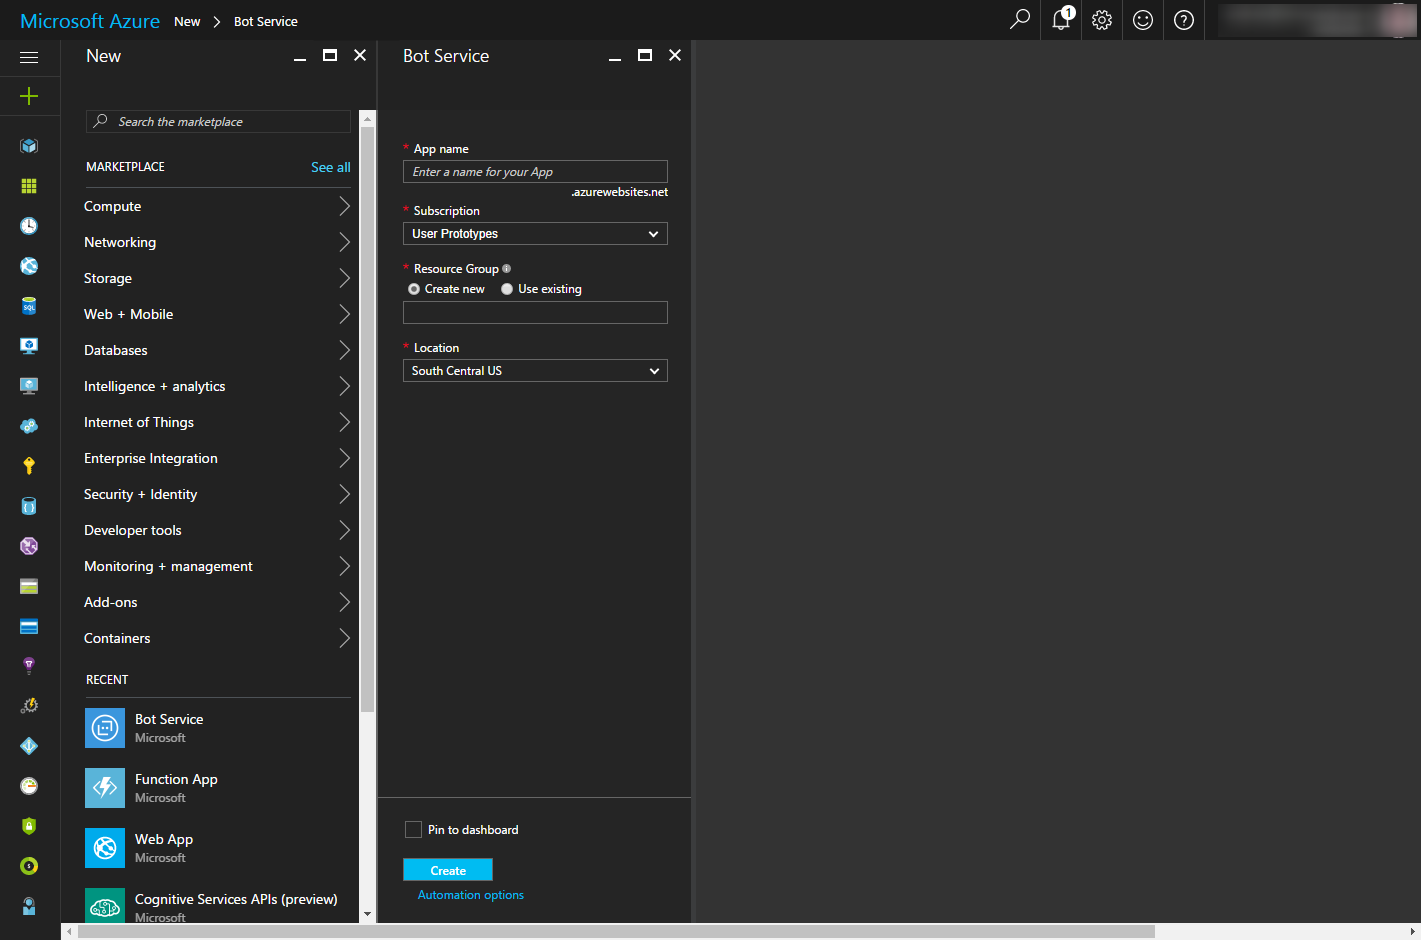Open Application Insights purple bulb icon
This screenshot has height=940, width=1421.
tap(29, 666)
